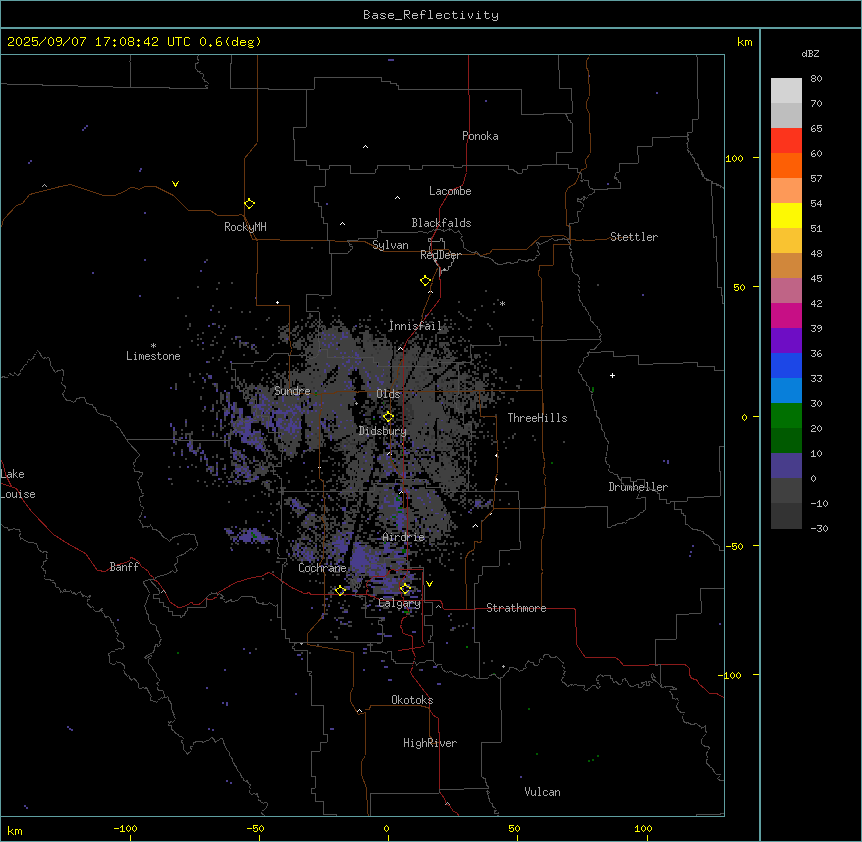Click the Drumheller label
Viewport: 862px width, 842px height.
[x=638, y=487]
